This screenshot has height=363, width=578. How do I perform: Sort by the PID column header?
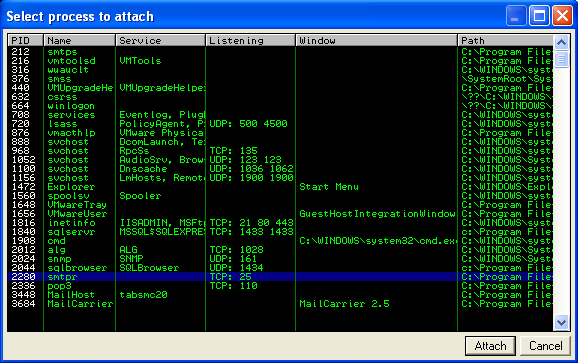[x=25, y=40]
